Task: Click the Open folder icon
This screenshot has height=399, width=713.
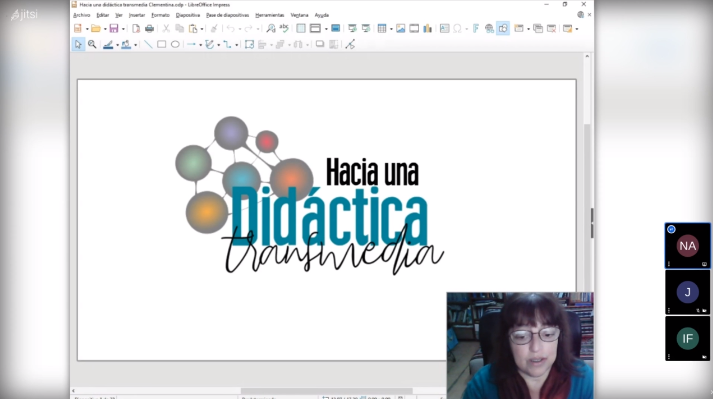Action: (x=95, y=29)
